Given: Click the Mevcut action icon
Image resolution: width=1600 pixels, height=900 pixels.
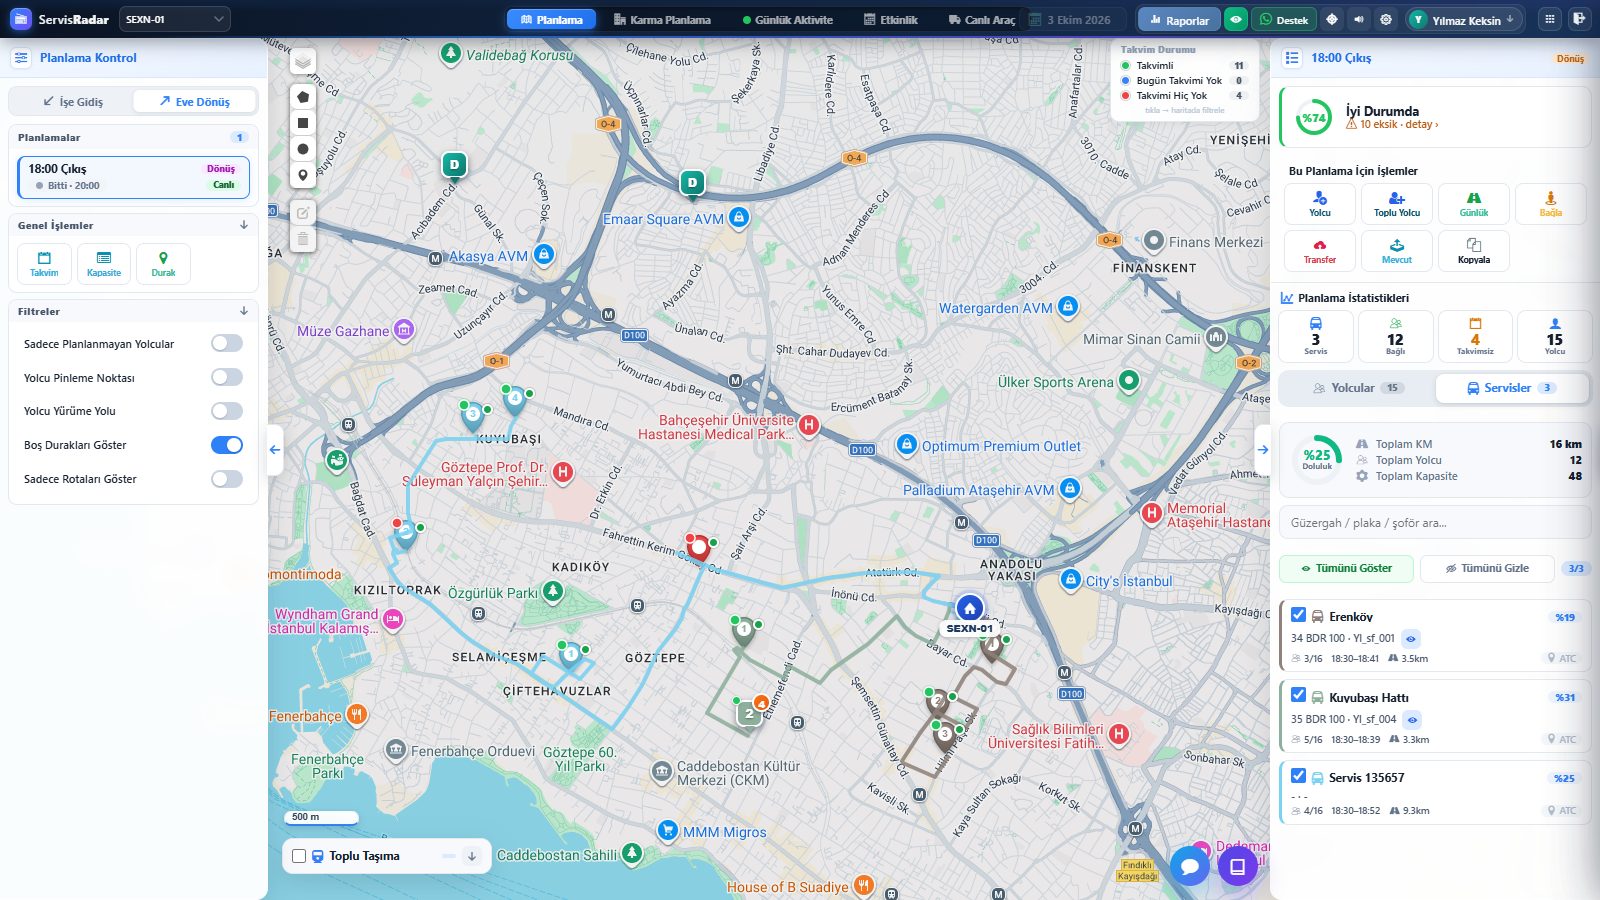Looking at the screenshot, I should click(x=1397, y=251).
